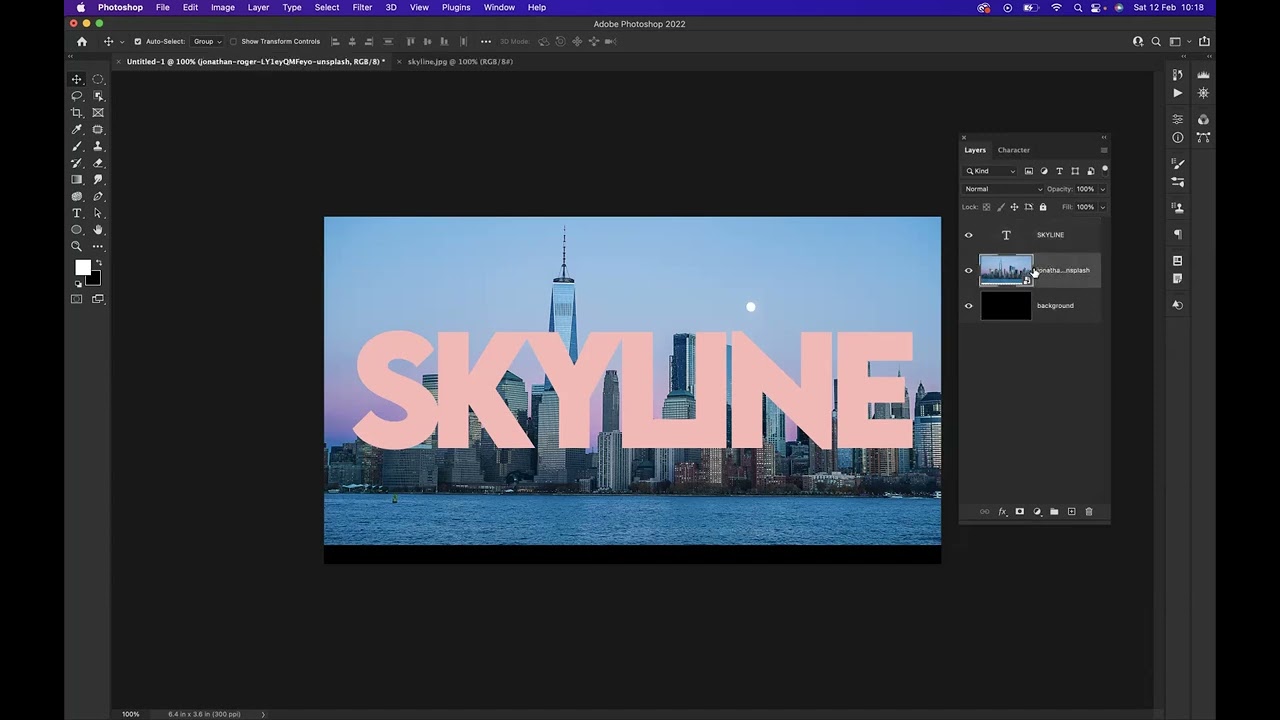The image size is (1280, 720).
Task: Open the Opacity slider dropdown arrow
Action: tap(1102, 189)
